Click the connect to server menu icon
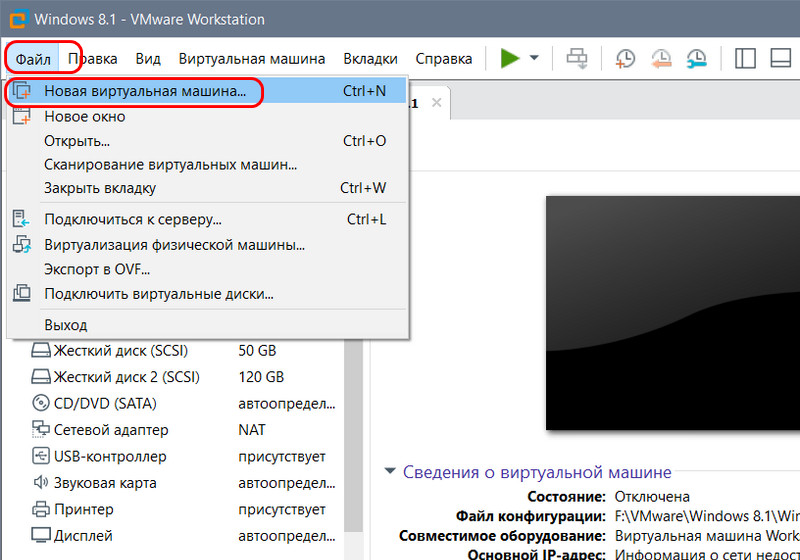Viewport: 800px width, 560px height. [21, 219]
